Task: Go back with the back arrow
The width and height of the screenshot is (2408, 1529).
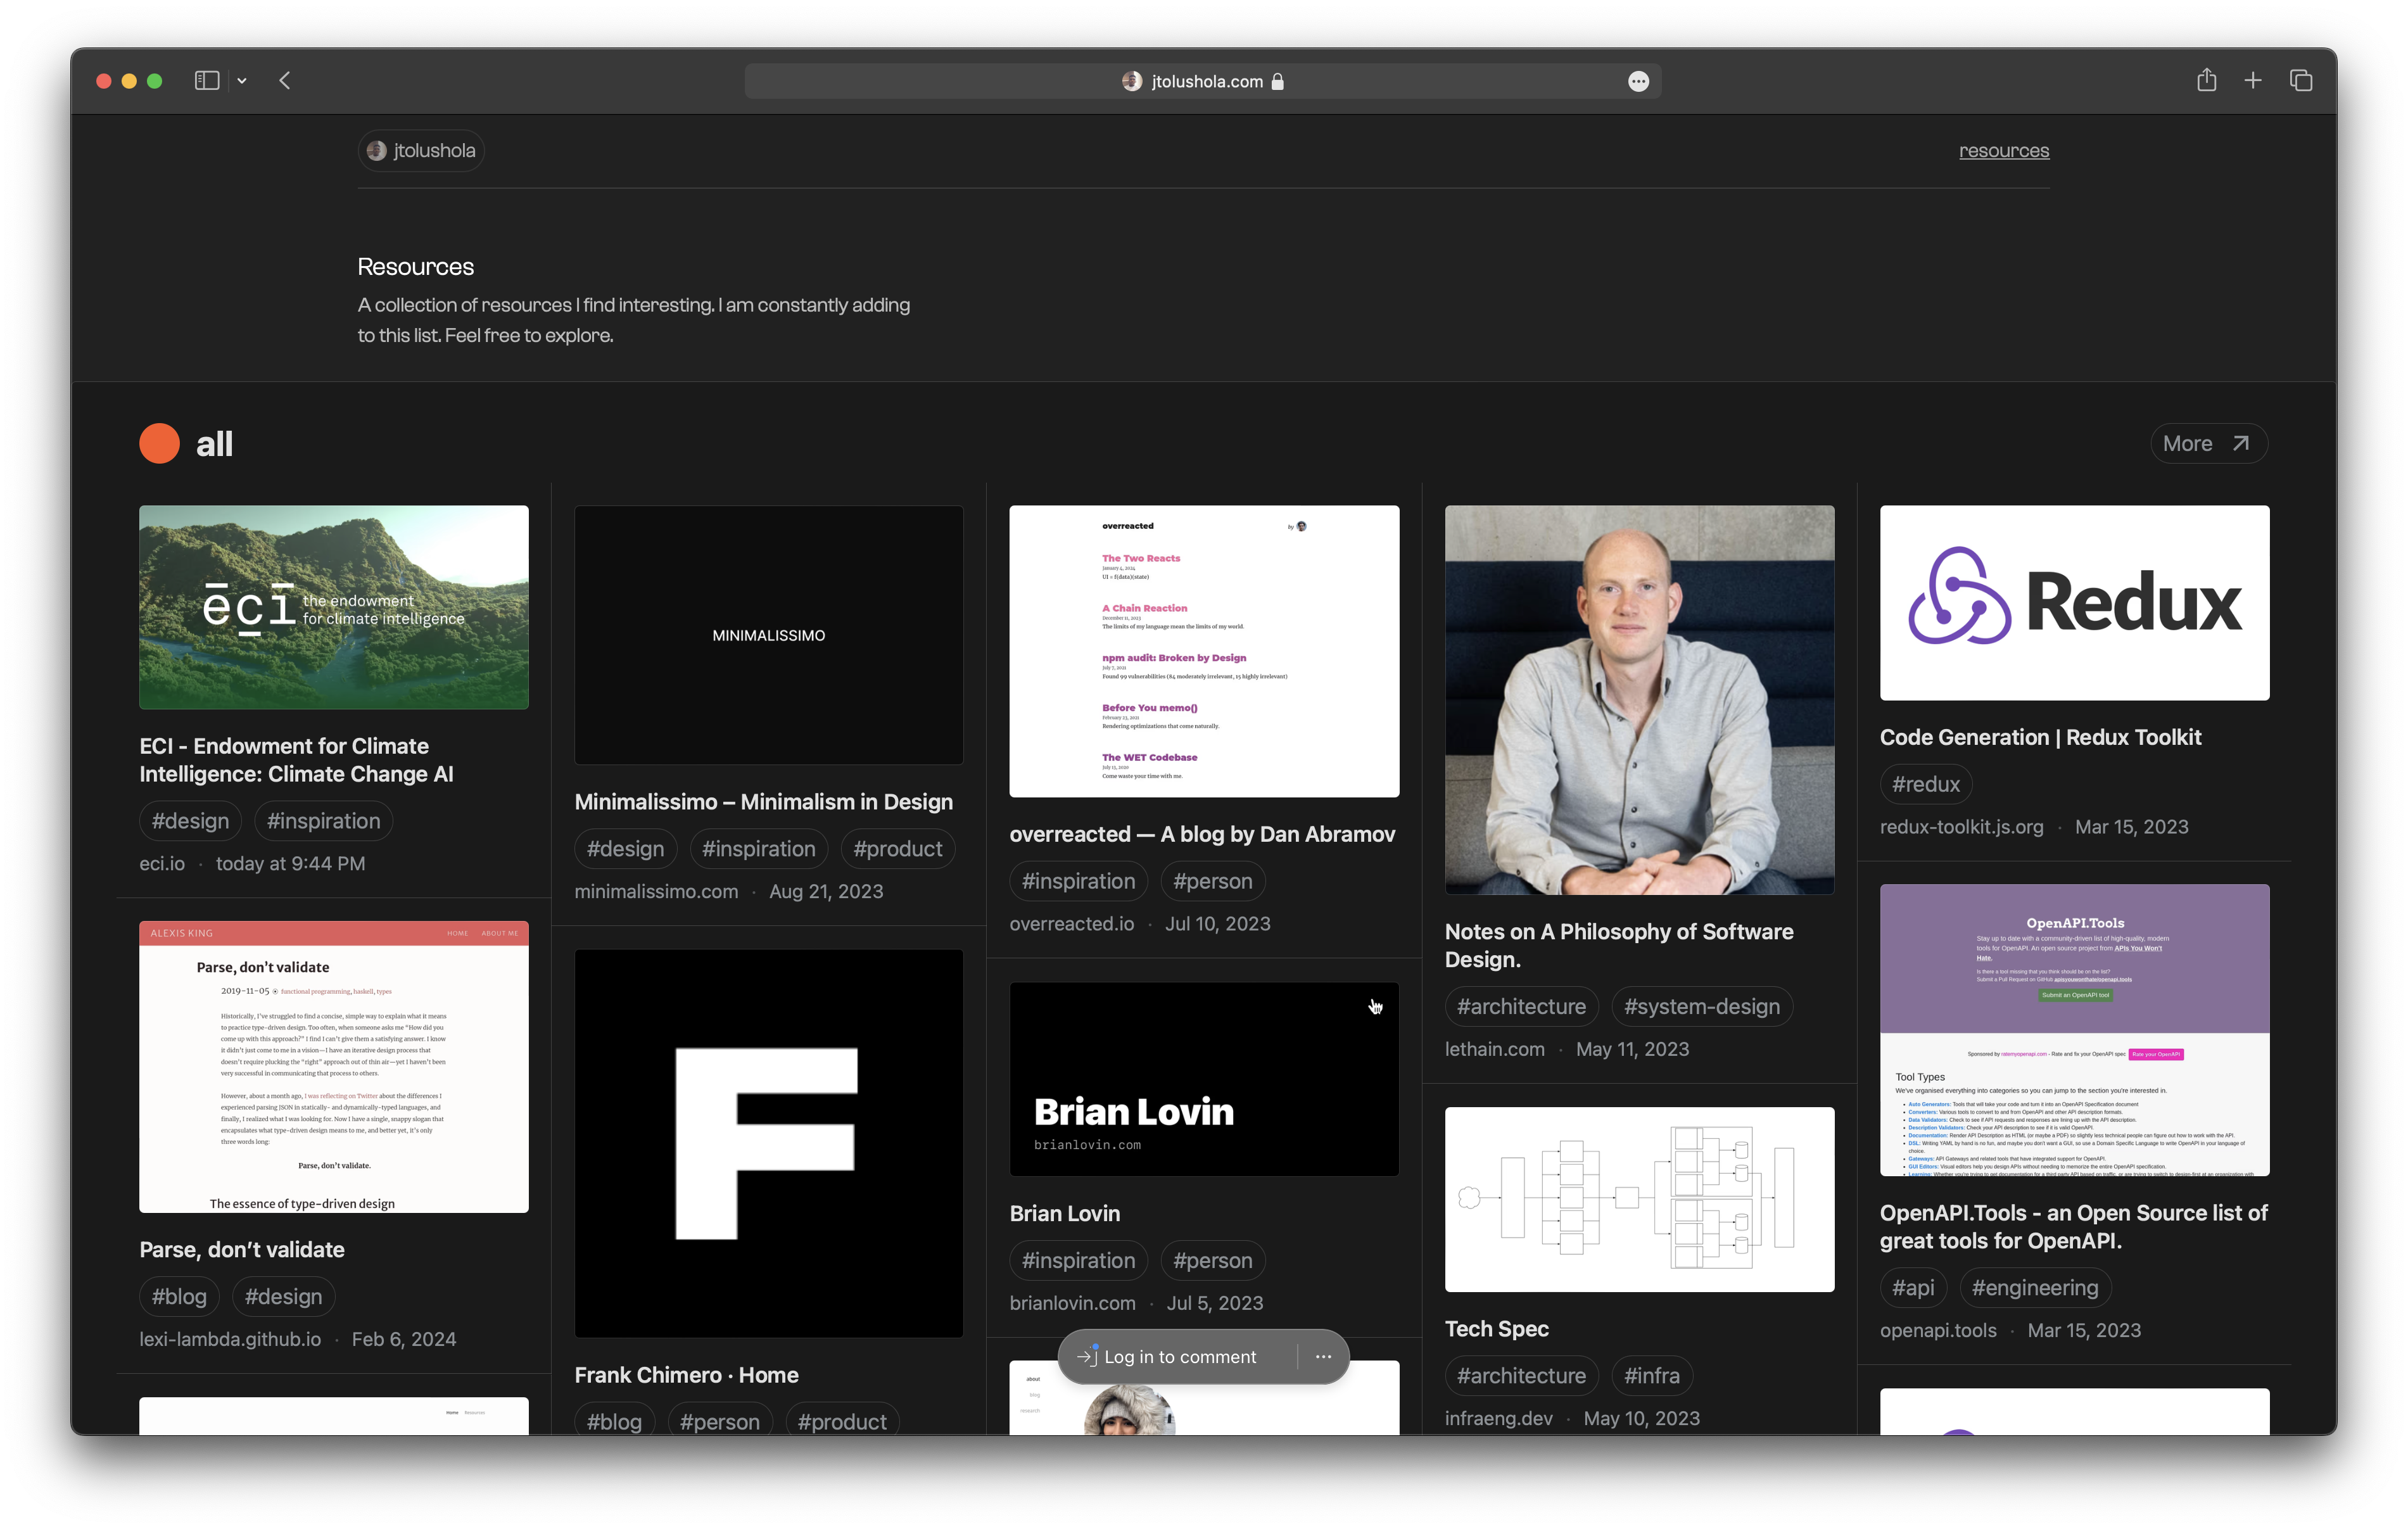Action: click(285, 81)
